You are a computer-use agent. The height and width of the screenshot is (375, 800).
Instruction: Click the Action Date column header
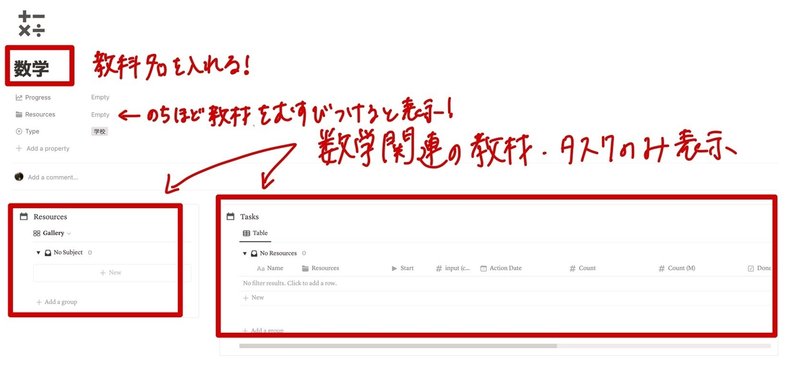tap(501, 268)
